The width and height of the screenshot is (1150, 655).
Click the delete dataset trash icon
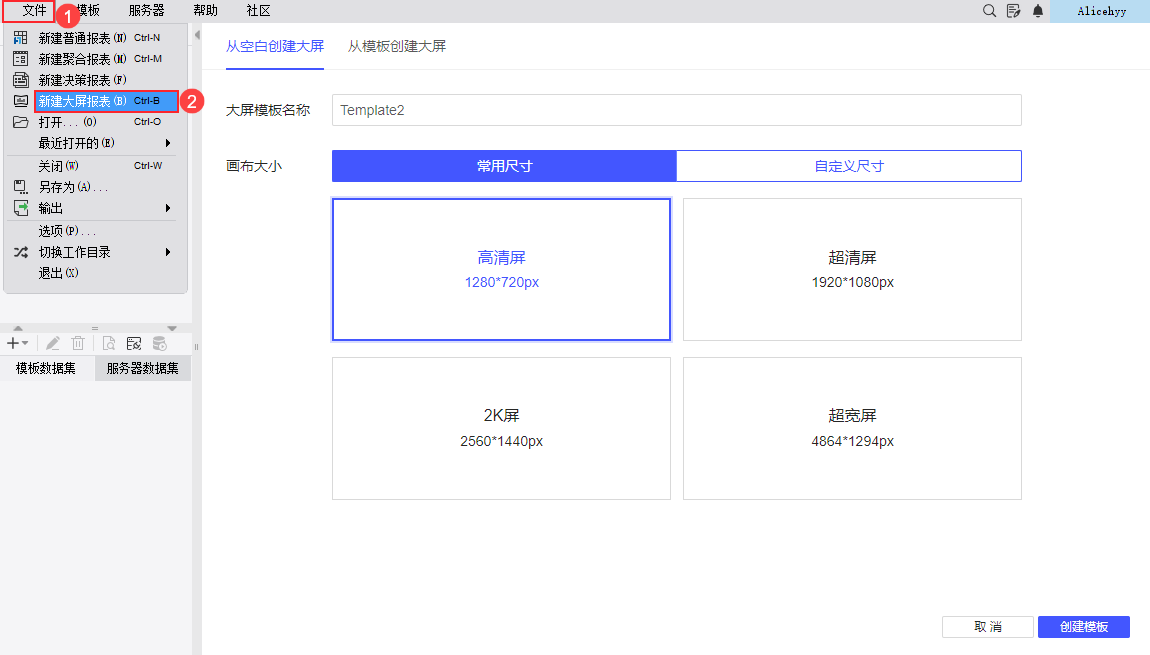coord(78,343)
